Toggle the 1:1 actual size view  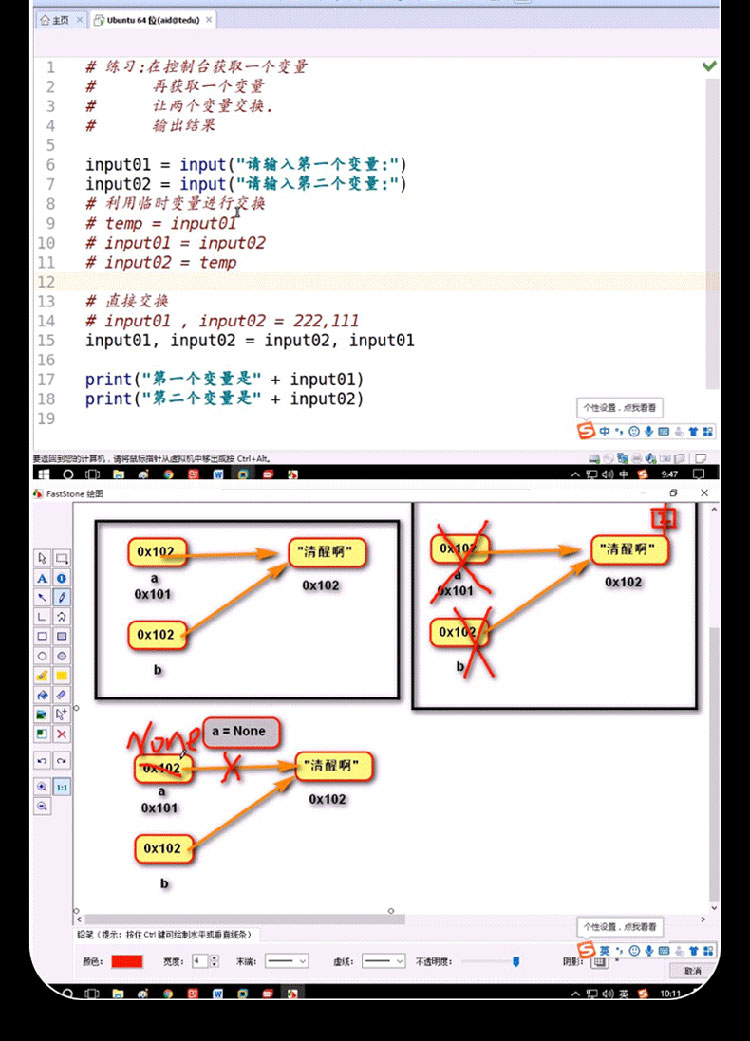61,787
